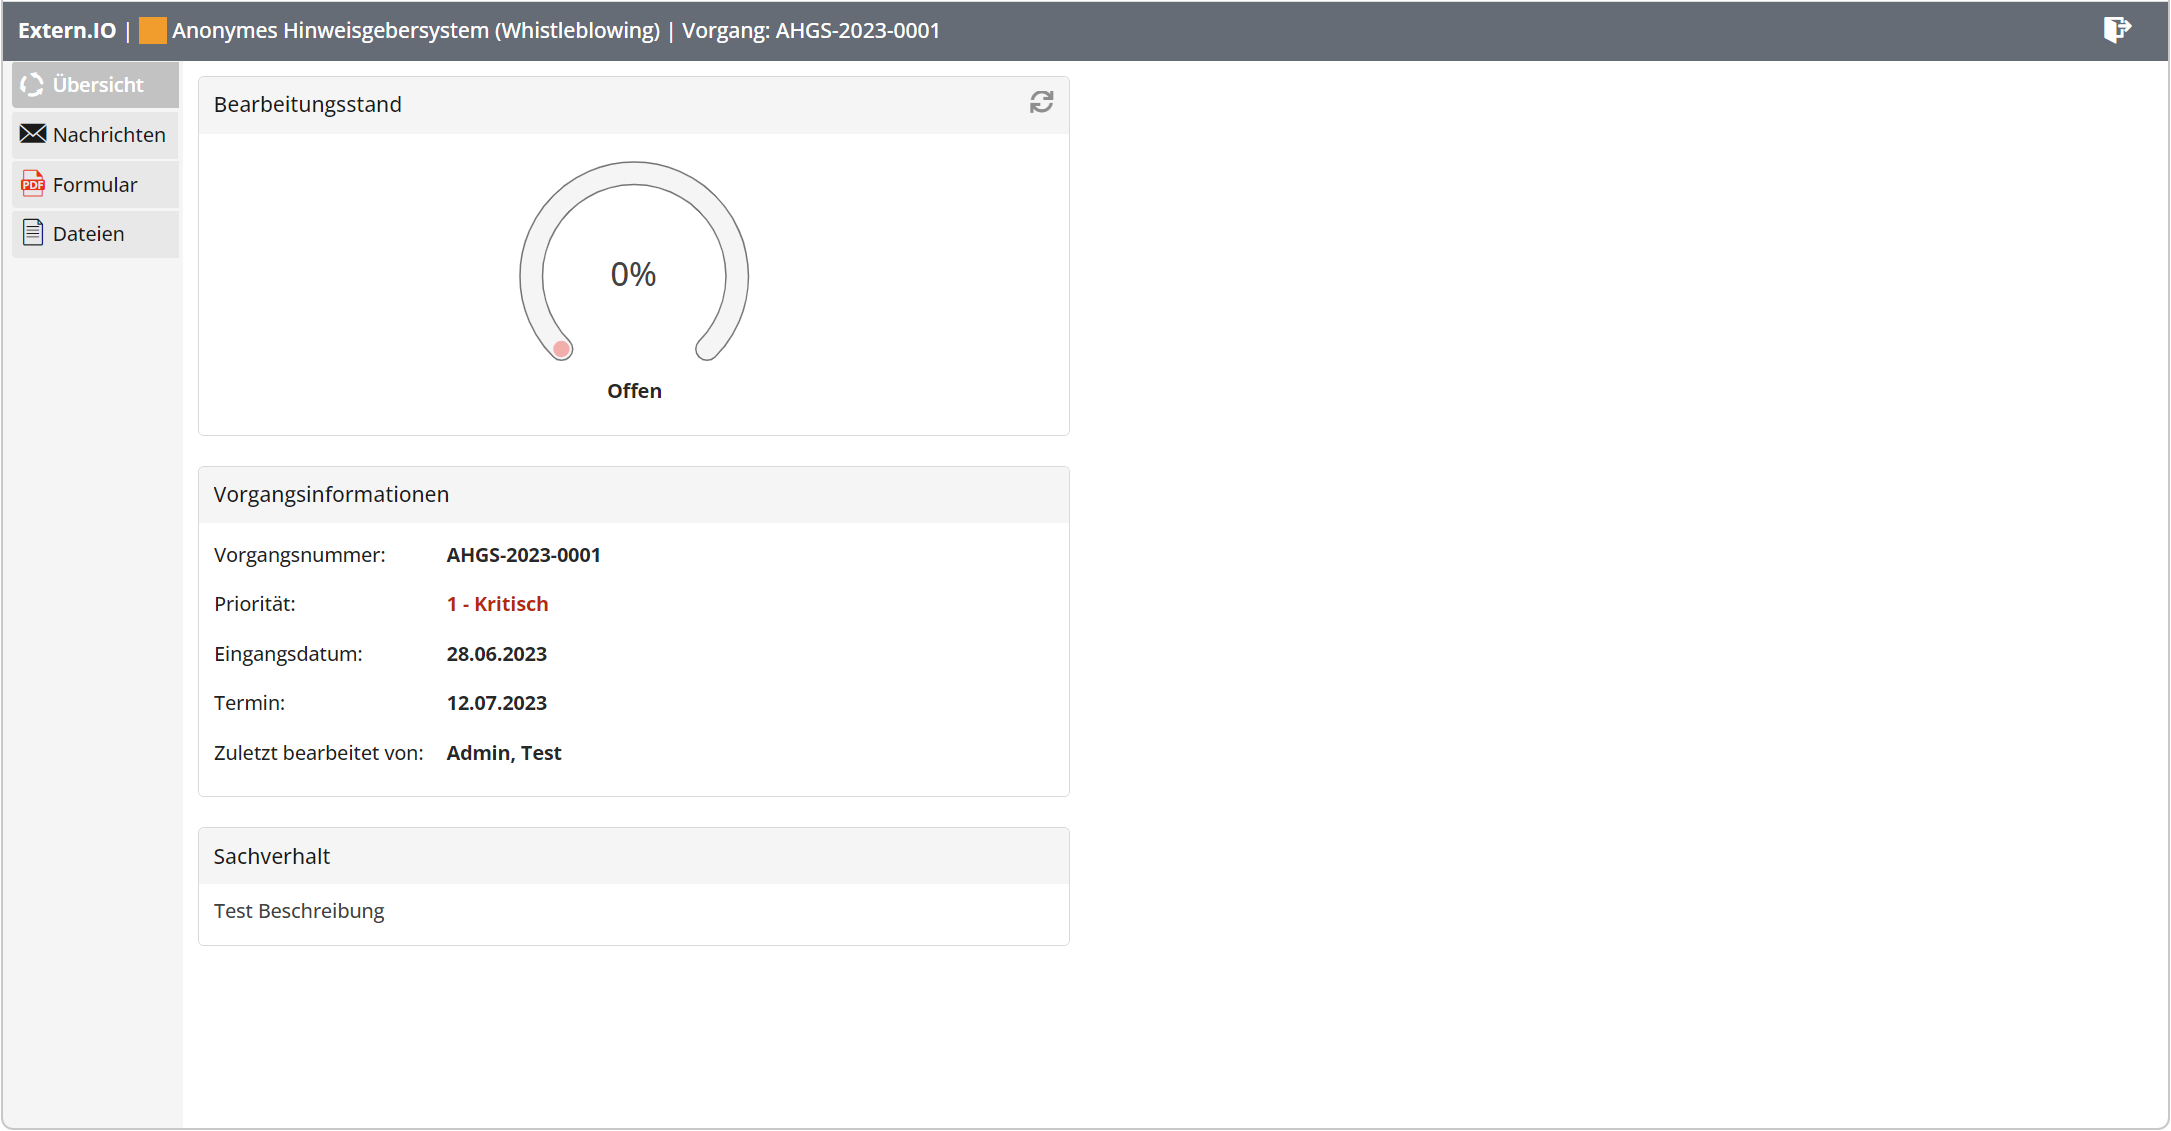Viewport: 2171px width, 1131px height.
Task: Click the priority value 1 - Kritisch
Action: (x=497, y=604)
